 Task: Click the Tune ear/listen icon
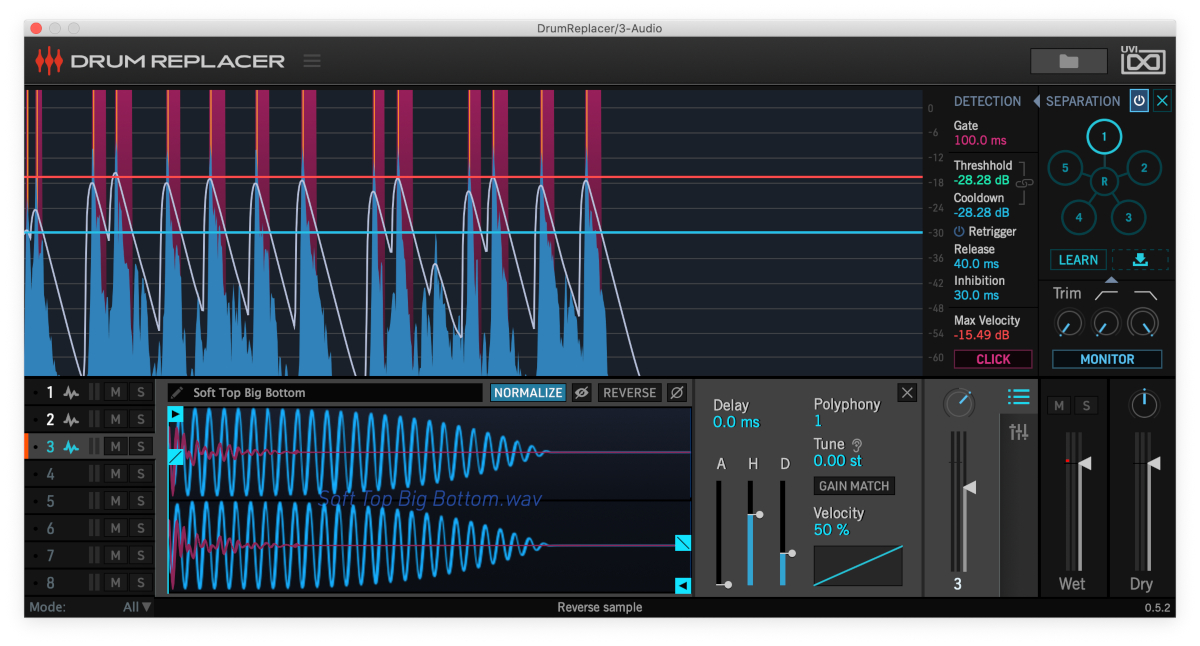[857, 444]
